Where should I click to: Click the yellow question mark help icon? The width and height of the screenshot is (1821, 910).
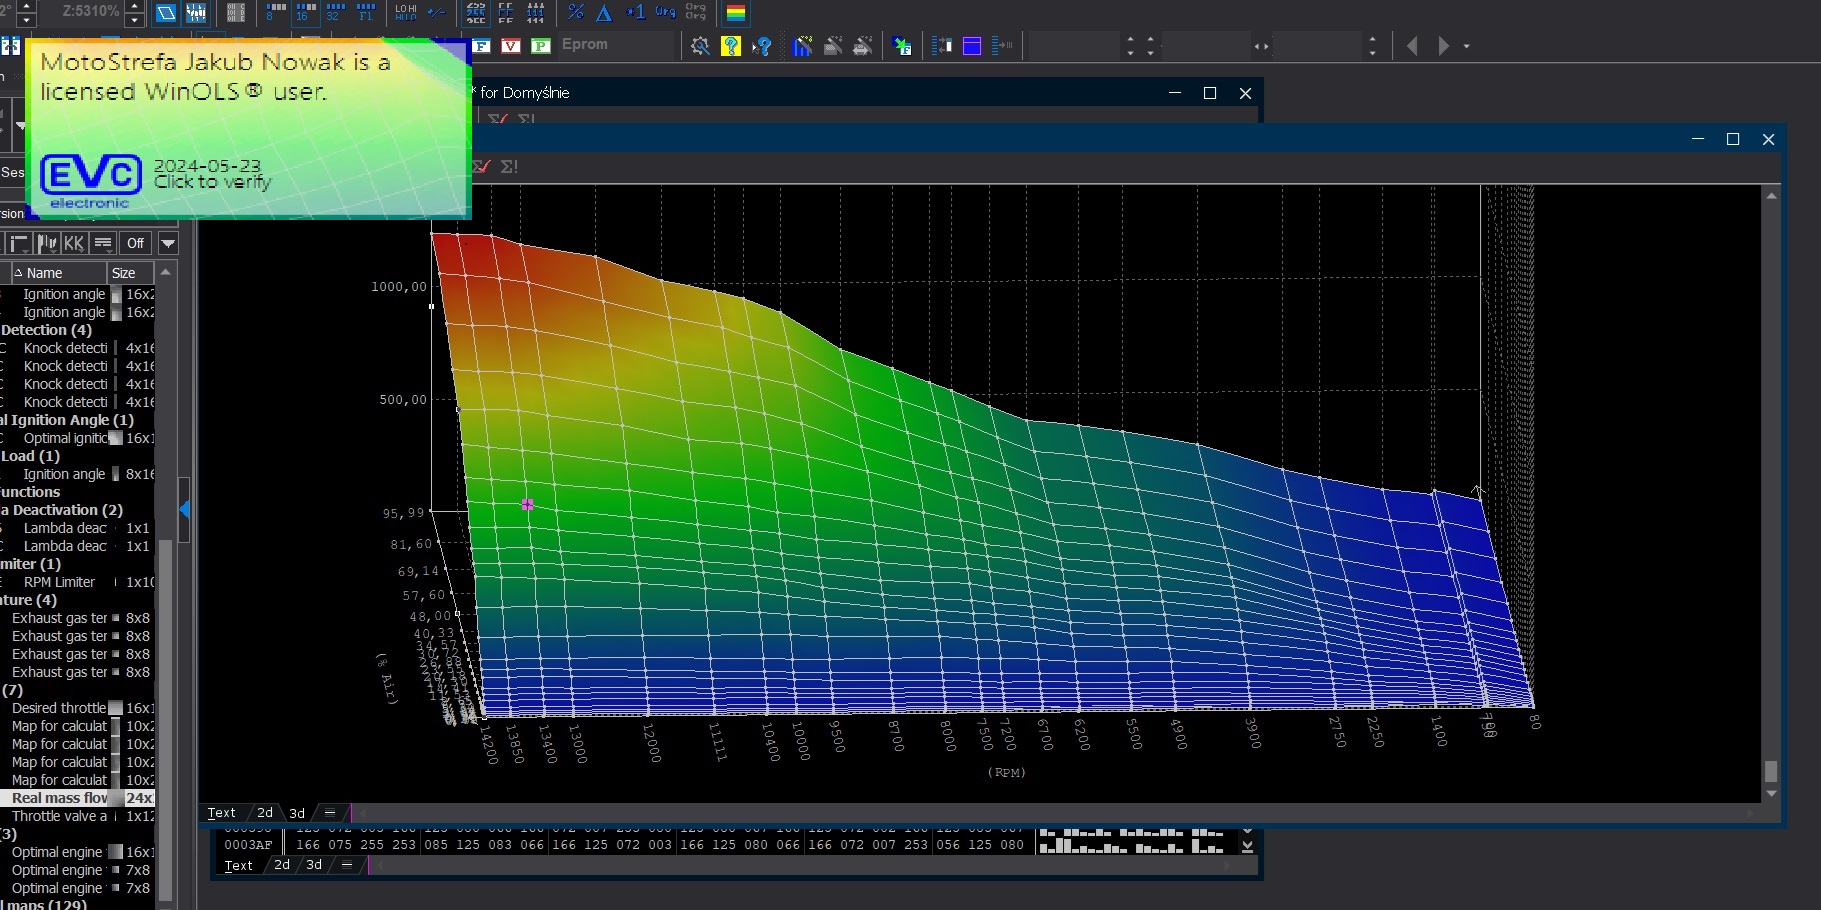click(x=731, y=46)
